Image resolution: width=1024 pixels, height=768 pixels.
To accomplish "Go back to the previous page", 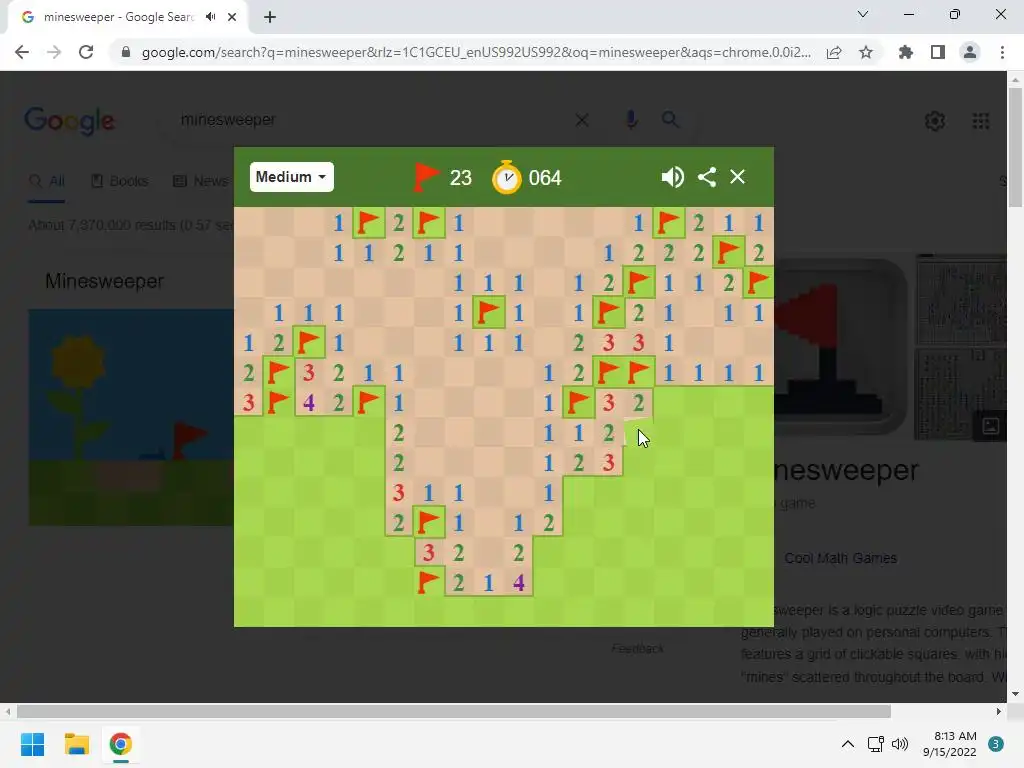I will (22, 52).
